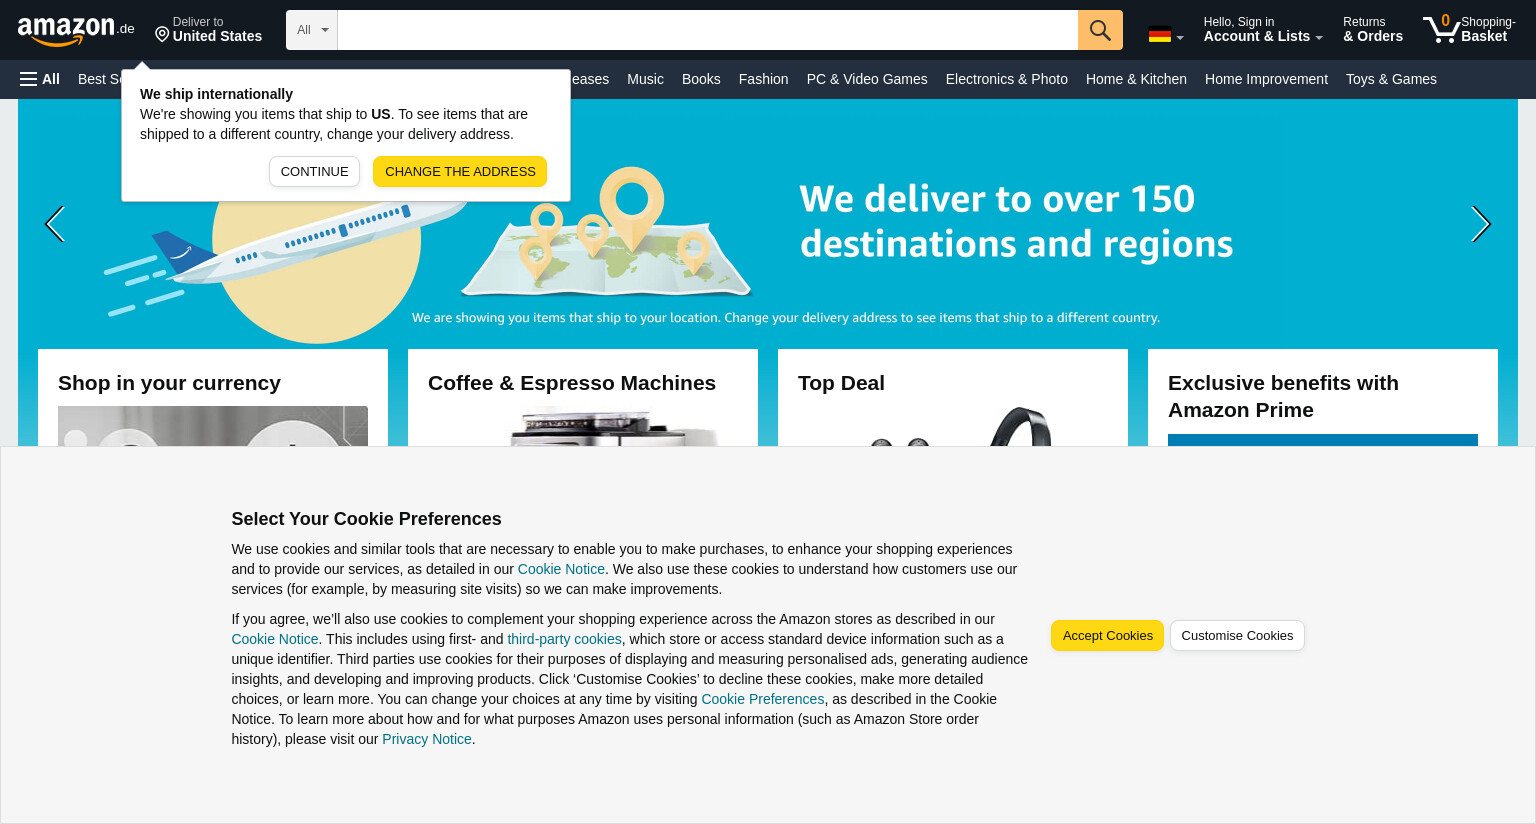1536x824 pixels.
Task: Open the Books category
Action: (701, 79)
